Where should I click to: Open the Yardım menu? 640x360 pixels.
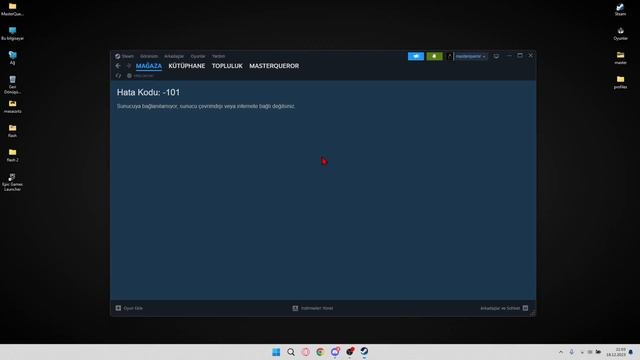pos(218,56)
